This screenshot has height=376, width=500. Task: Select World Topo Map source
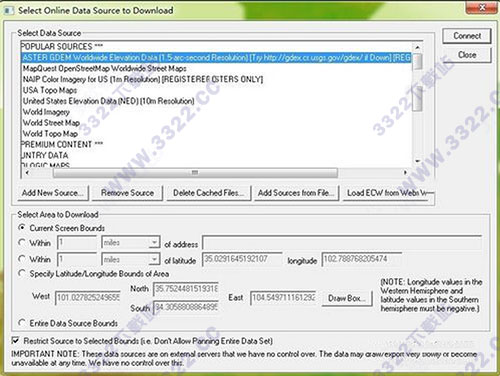click(50, 134)
